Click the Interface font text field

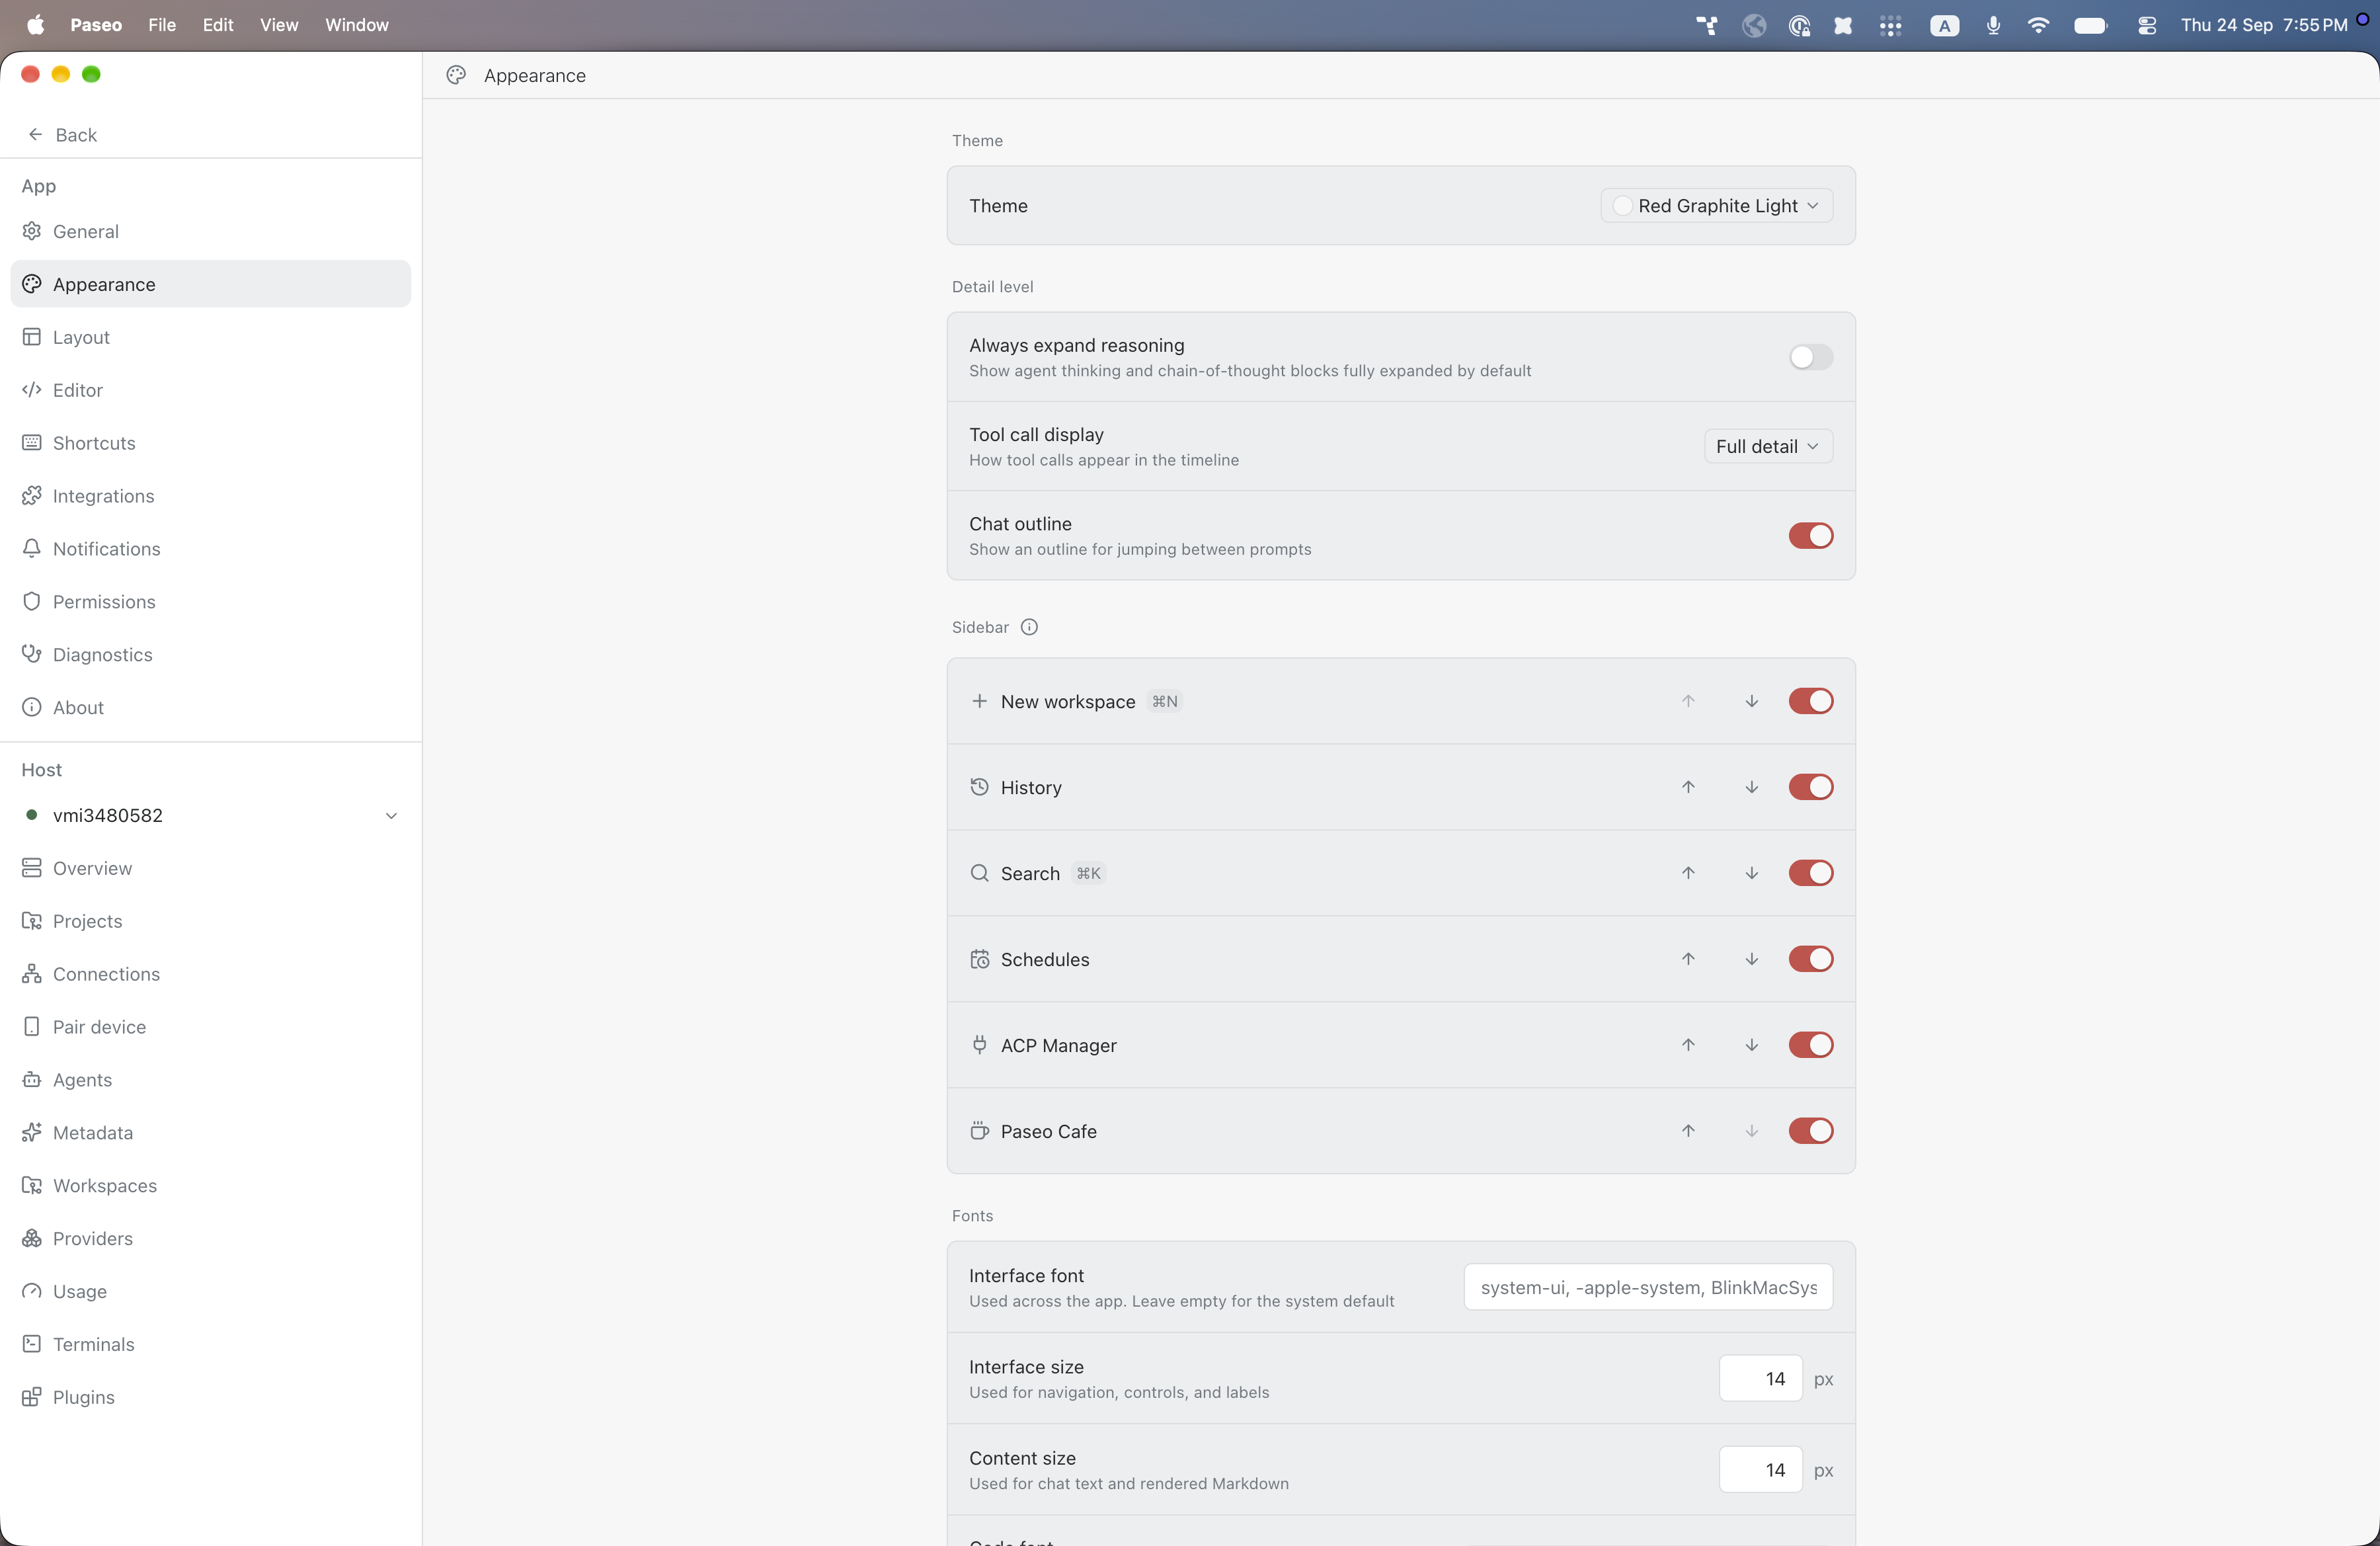tap(1648, 1287)
